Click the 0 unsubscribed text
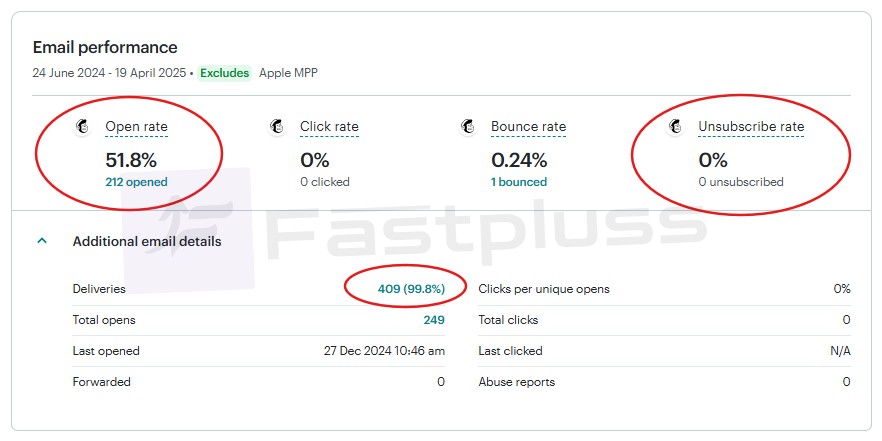The image size is (882, 441). point(740,182)
